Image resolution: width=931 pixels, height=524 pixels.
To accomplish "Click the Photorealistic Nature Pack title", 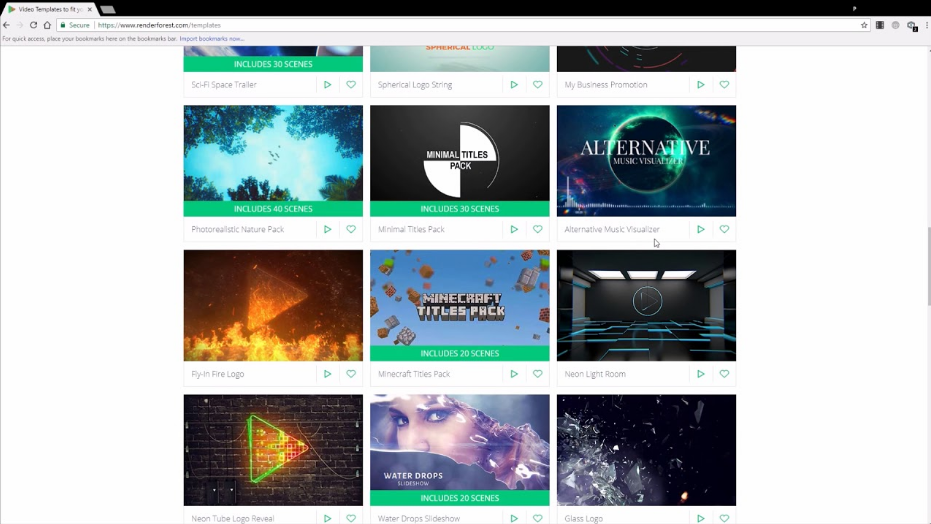I will (x=238, y=229).
